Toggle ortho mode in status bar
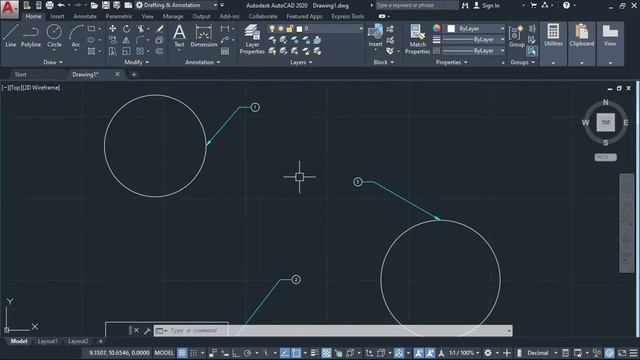This screenshot has height=360, width=640. click(x=236, y=353)
